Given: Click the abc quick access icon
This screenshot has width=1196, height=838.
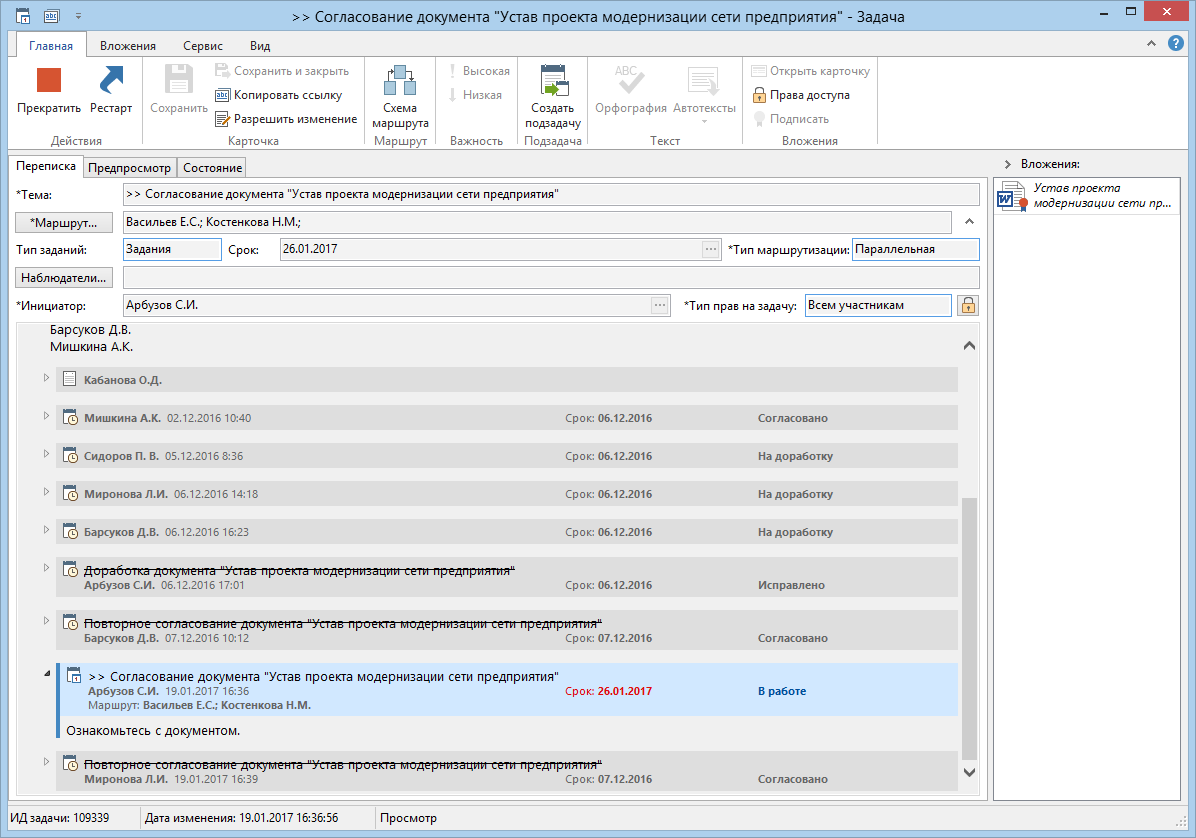Looking at the screenshot, I should point(51,15).
